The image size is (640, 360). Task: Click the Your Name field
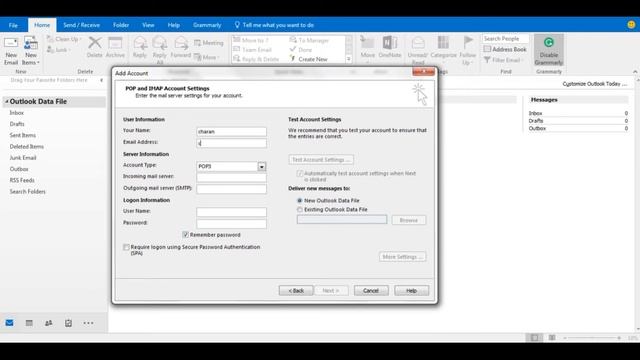(231, 131)
